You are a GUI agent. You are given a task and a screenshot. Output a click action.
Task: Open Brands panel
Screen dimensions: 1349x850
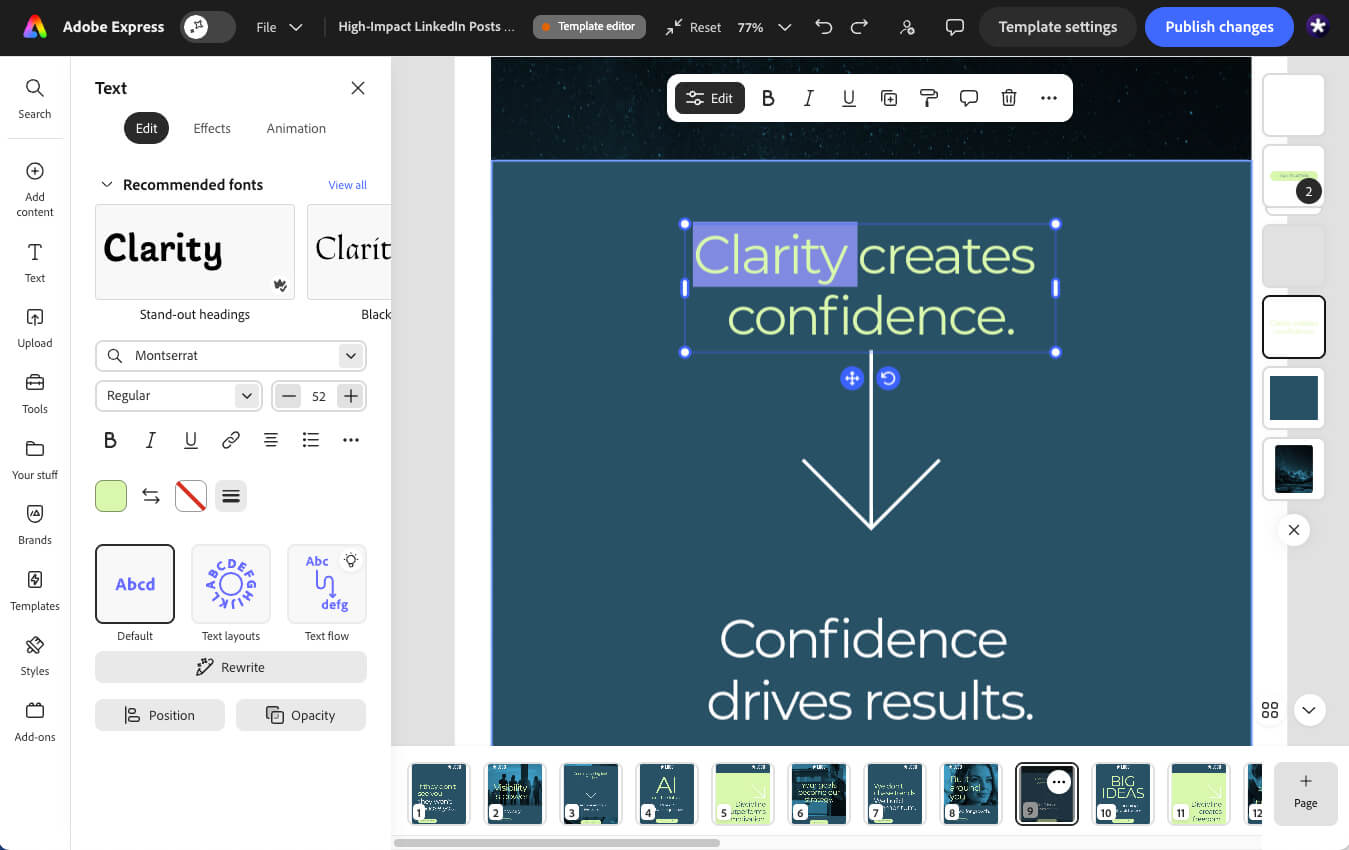[34, 525]
